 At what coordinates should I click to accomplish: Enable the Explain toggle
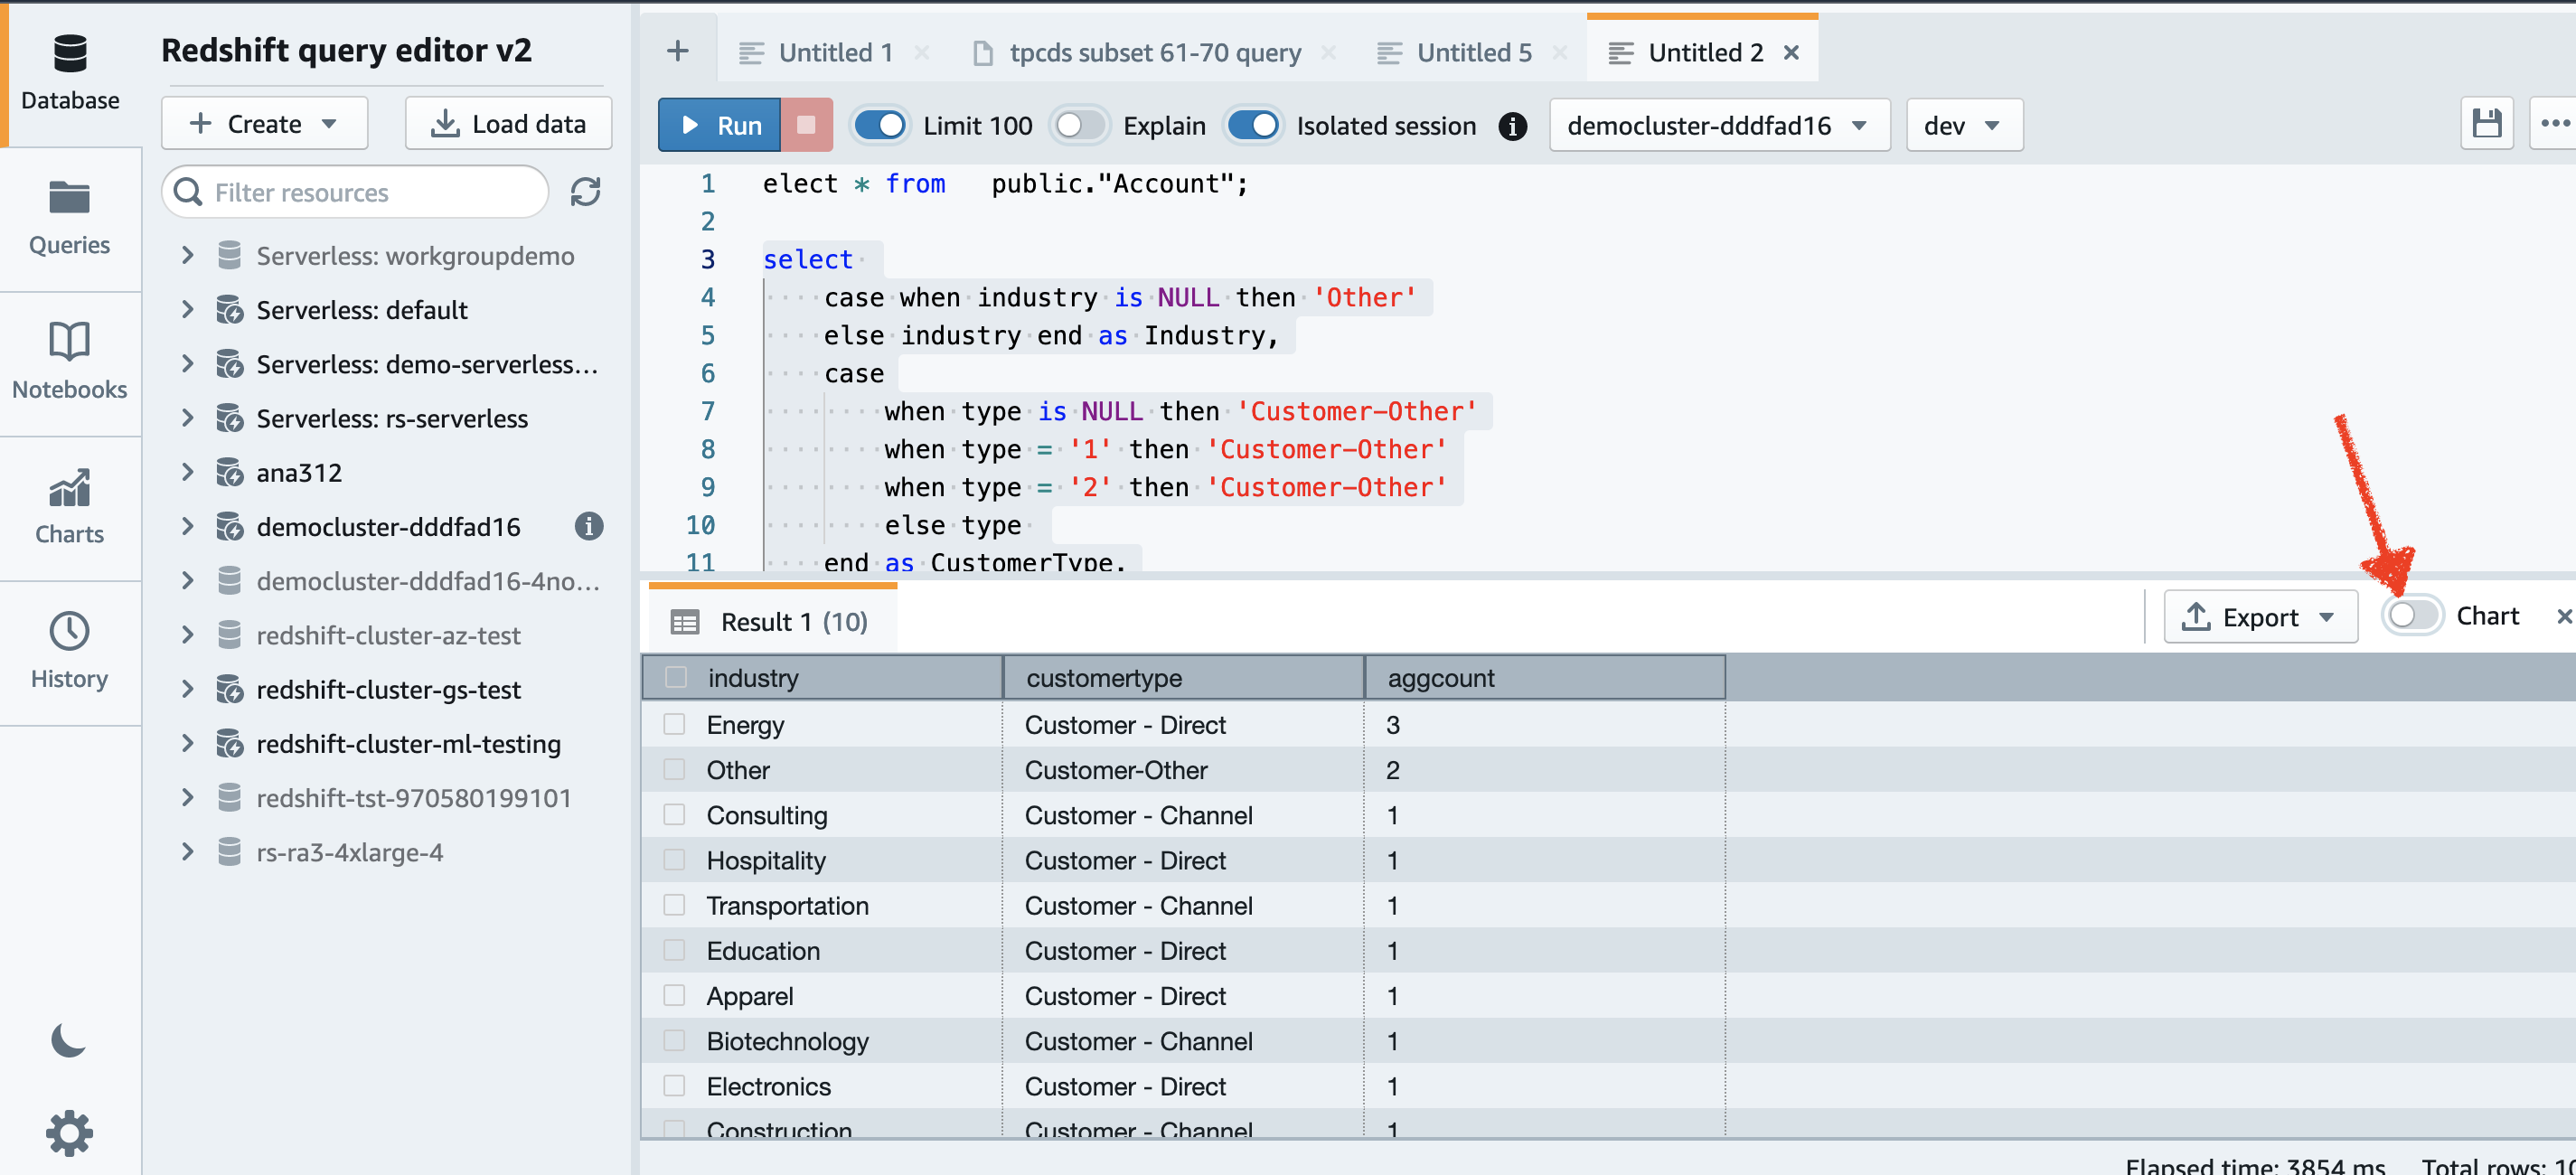(x=1080, y=125)
